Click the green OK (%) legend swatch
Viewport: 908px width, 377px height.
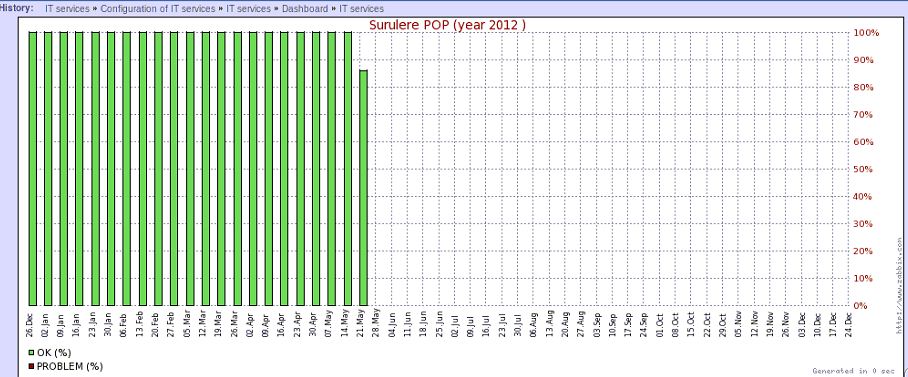[x=31, y=352]
